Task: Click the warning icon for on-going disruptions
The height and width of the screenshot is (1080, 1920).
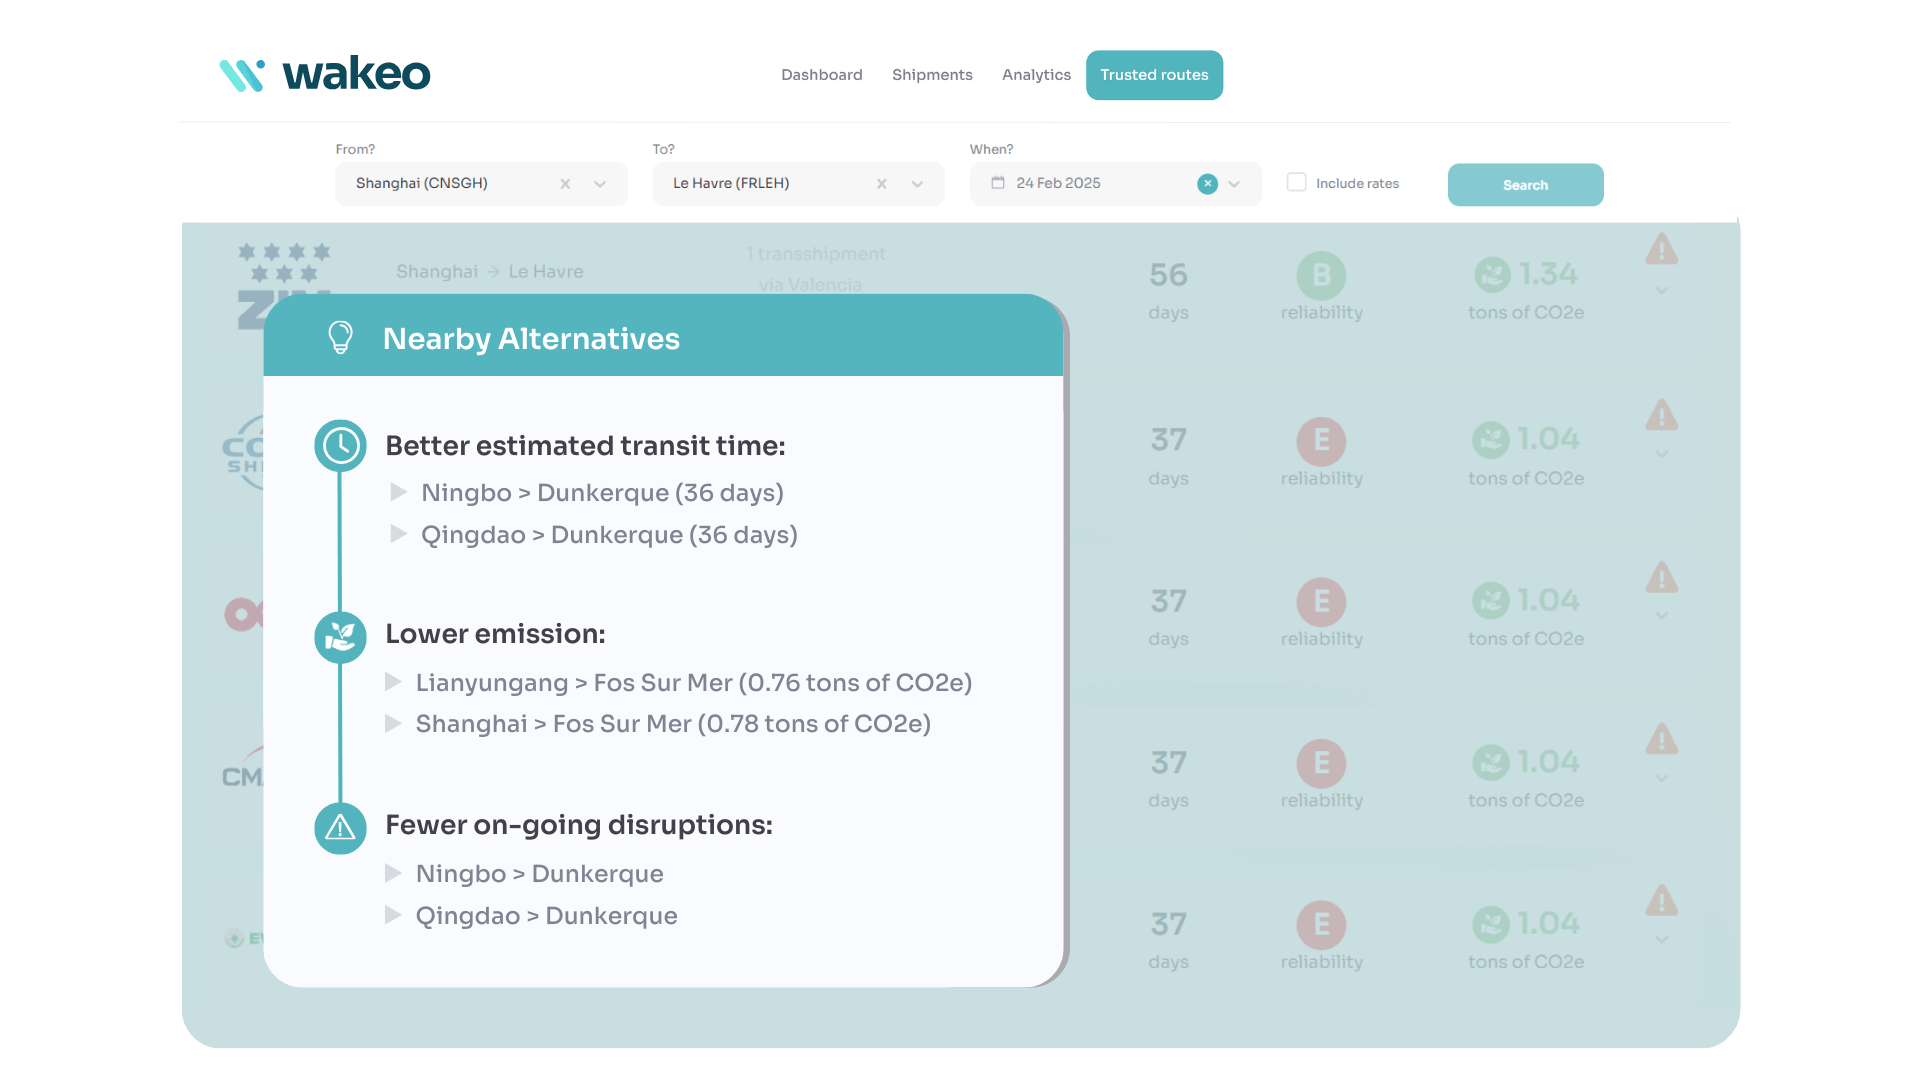Action: [340, 828]
